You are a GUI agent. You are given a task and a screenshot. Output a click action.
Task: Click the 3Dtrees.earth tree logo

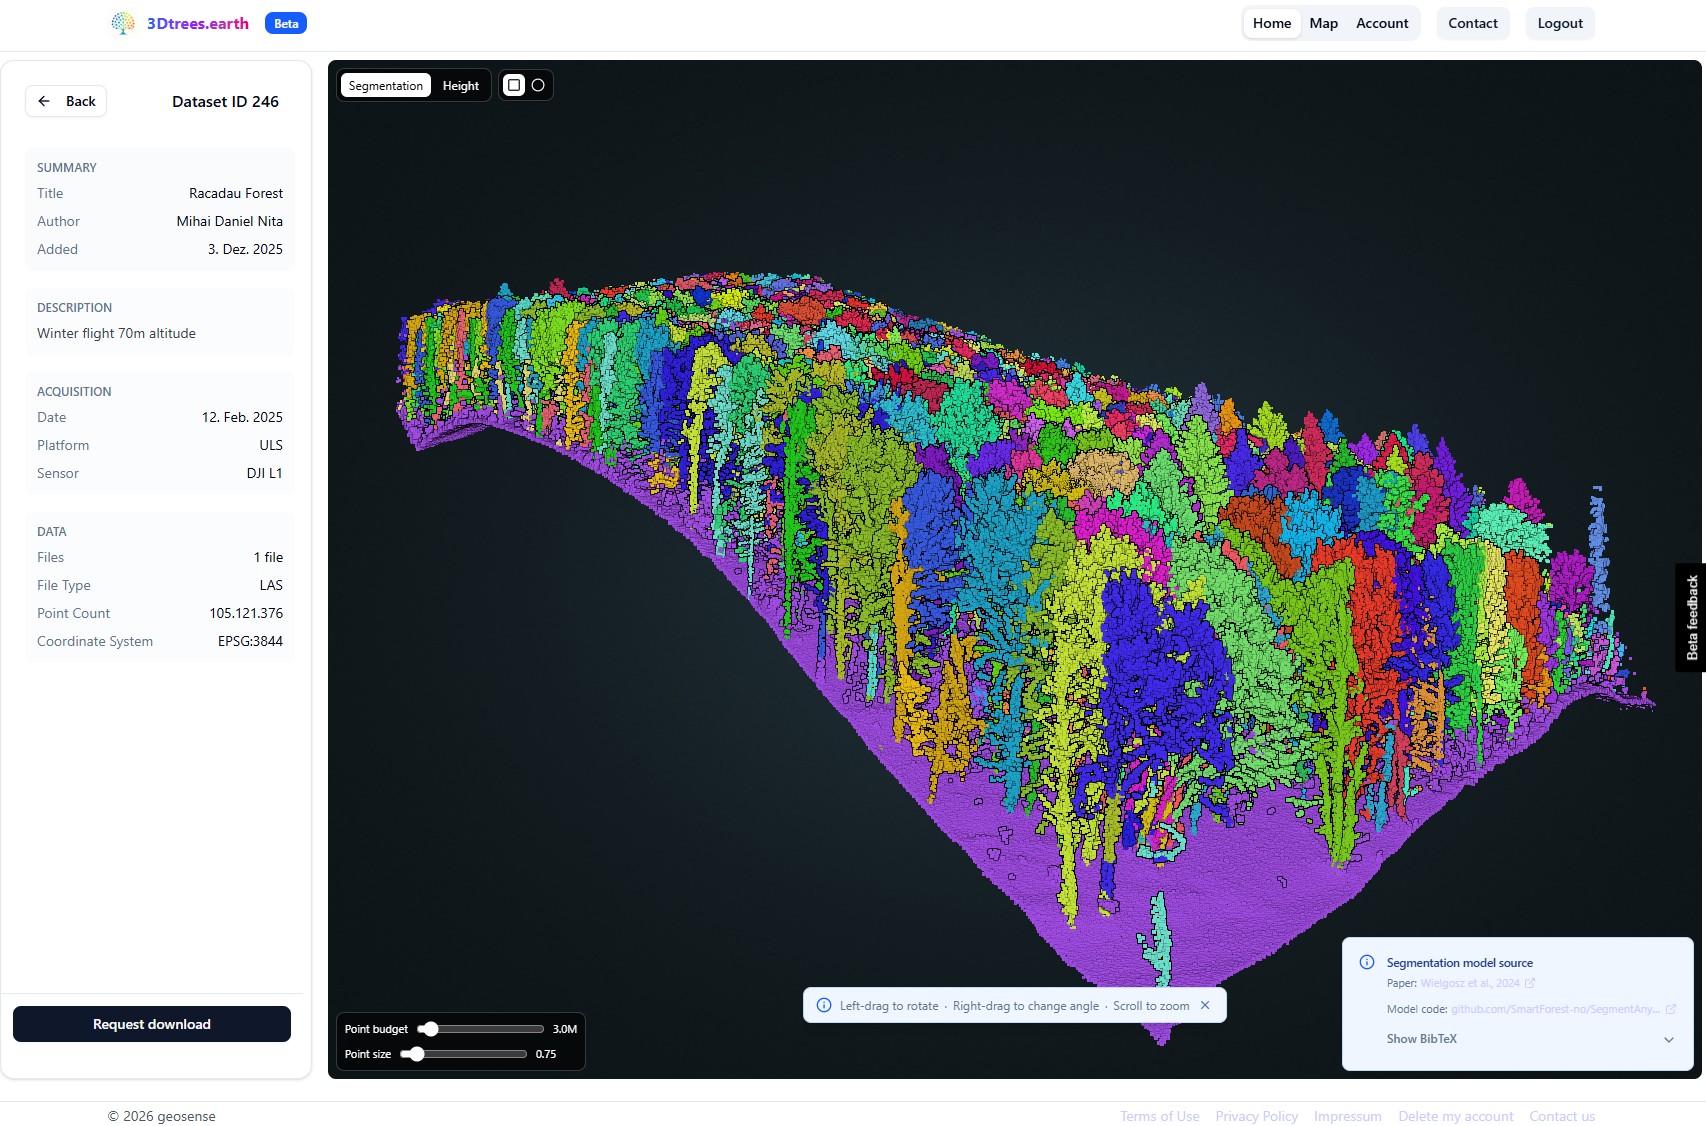click(123, 23)
